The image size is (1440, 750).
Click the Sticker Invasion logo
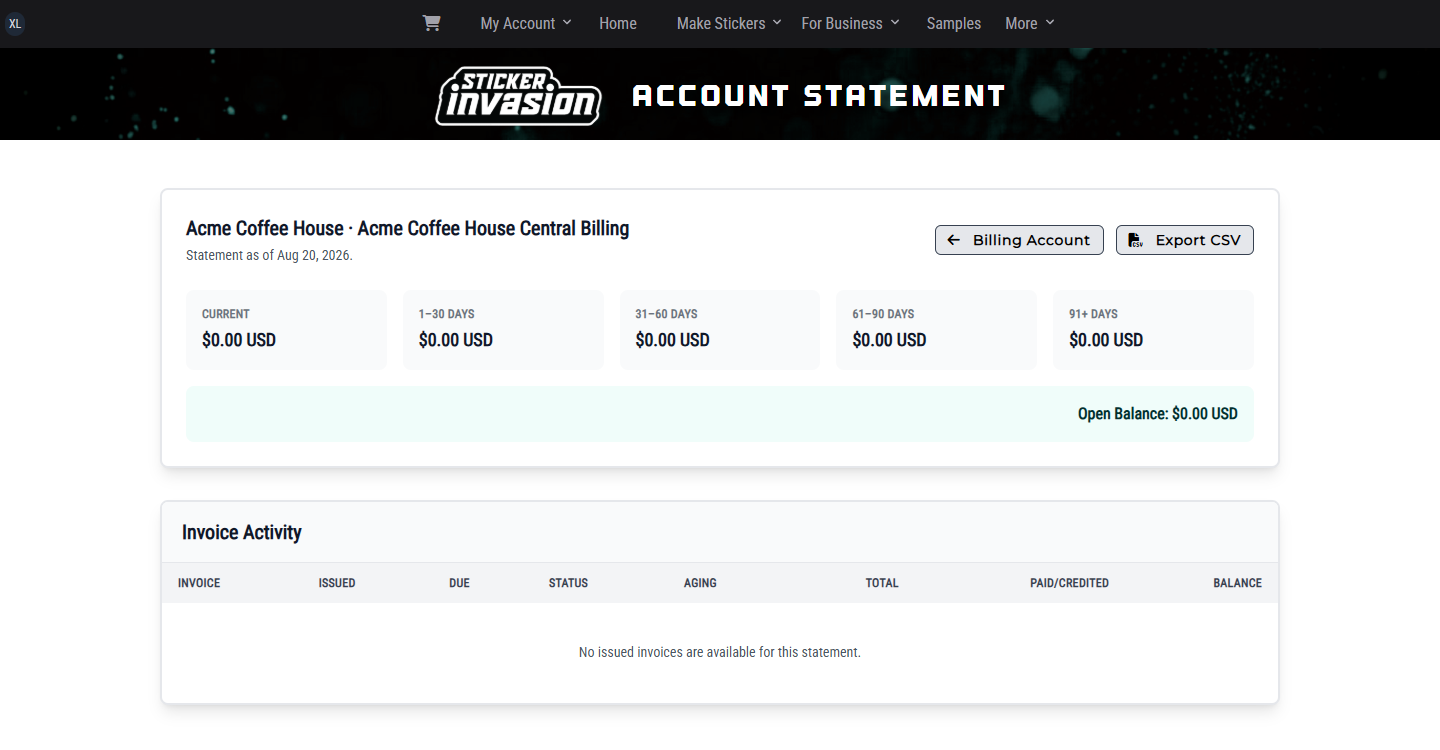(x=518, y=96)
